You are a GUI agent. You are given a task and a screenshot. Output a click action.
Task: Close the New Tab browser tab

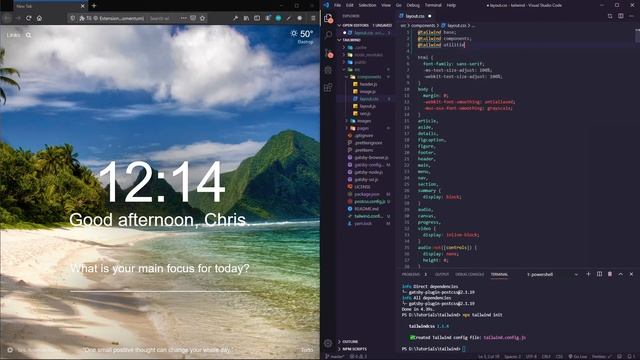[x=82, y=6]
